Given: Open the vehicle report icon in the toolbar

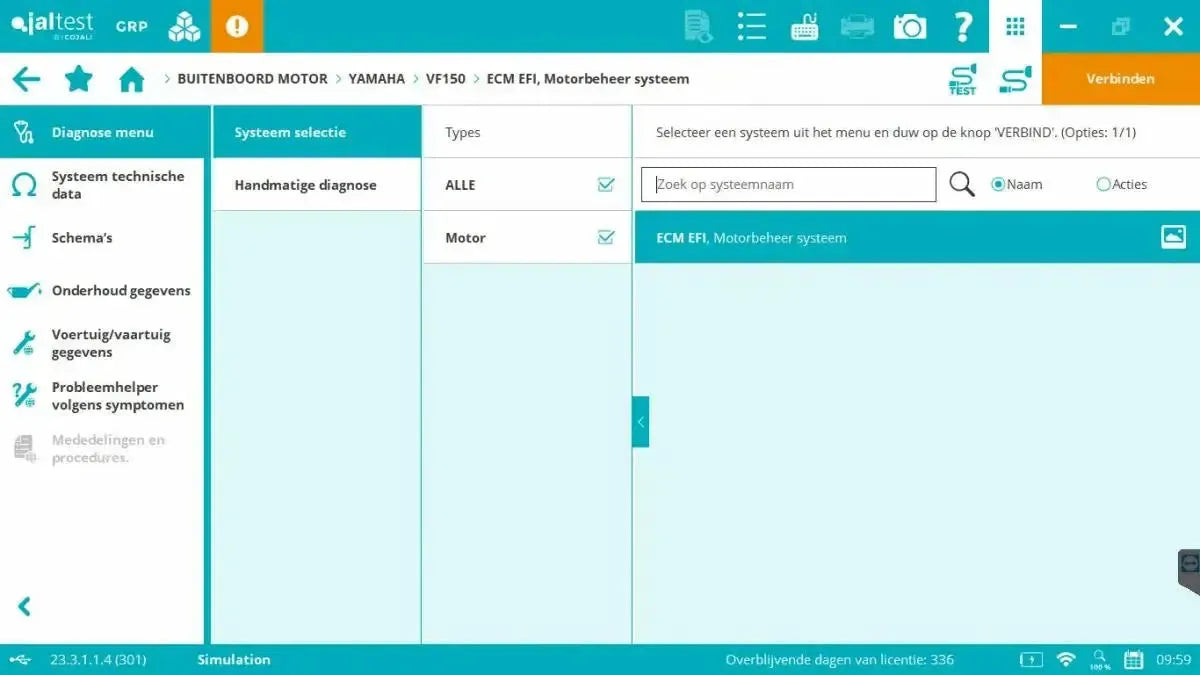Looking at the screenshot, I should point(697,26).
